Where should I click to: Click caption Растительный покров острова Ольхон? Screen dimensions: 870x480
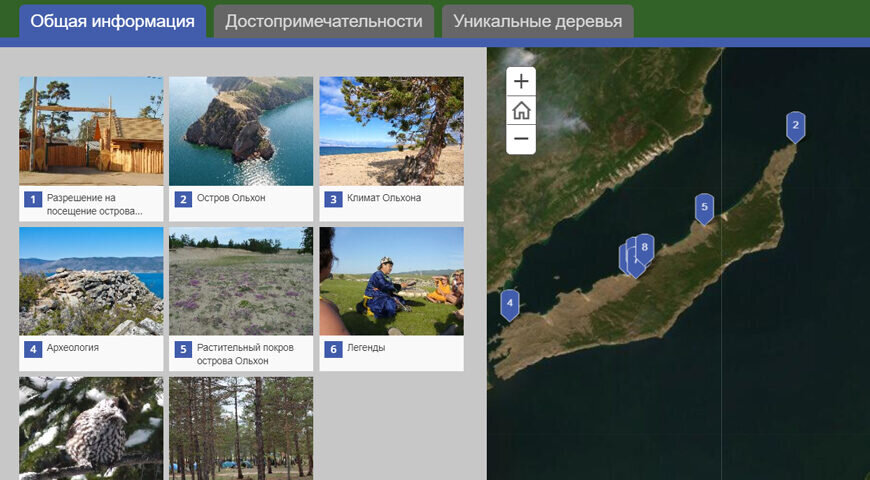point(245,354)
